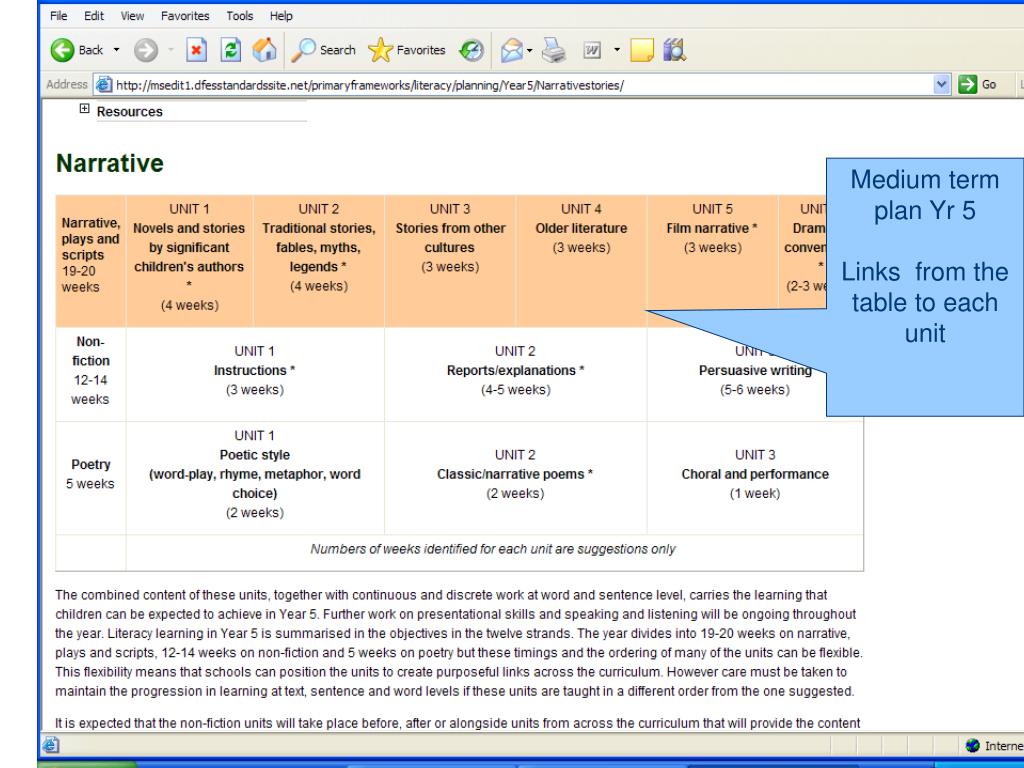
Task: Open Novels and stories by significant children's authors
Action: click(x=189, y=248)
